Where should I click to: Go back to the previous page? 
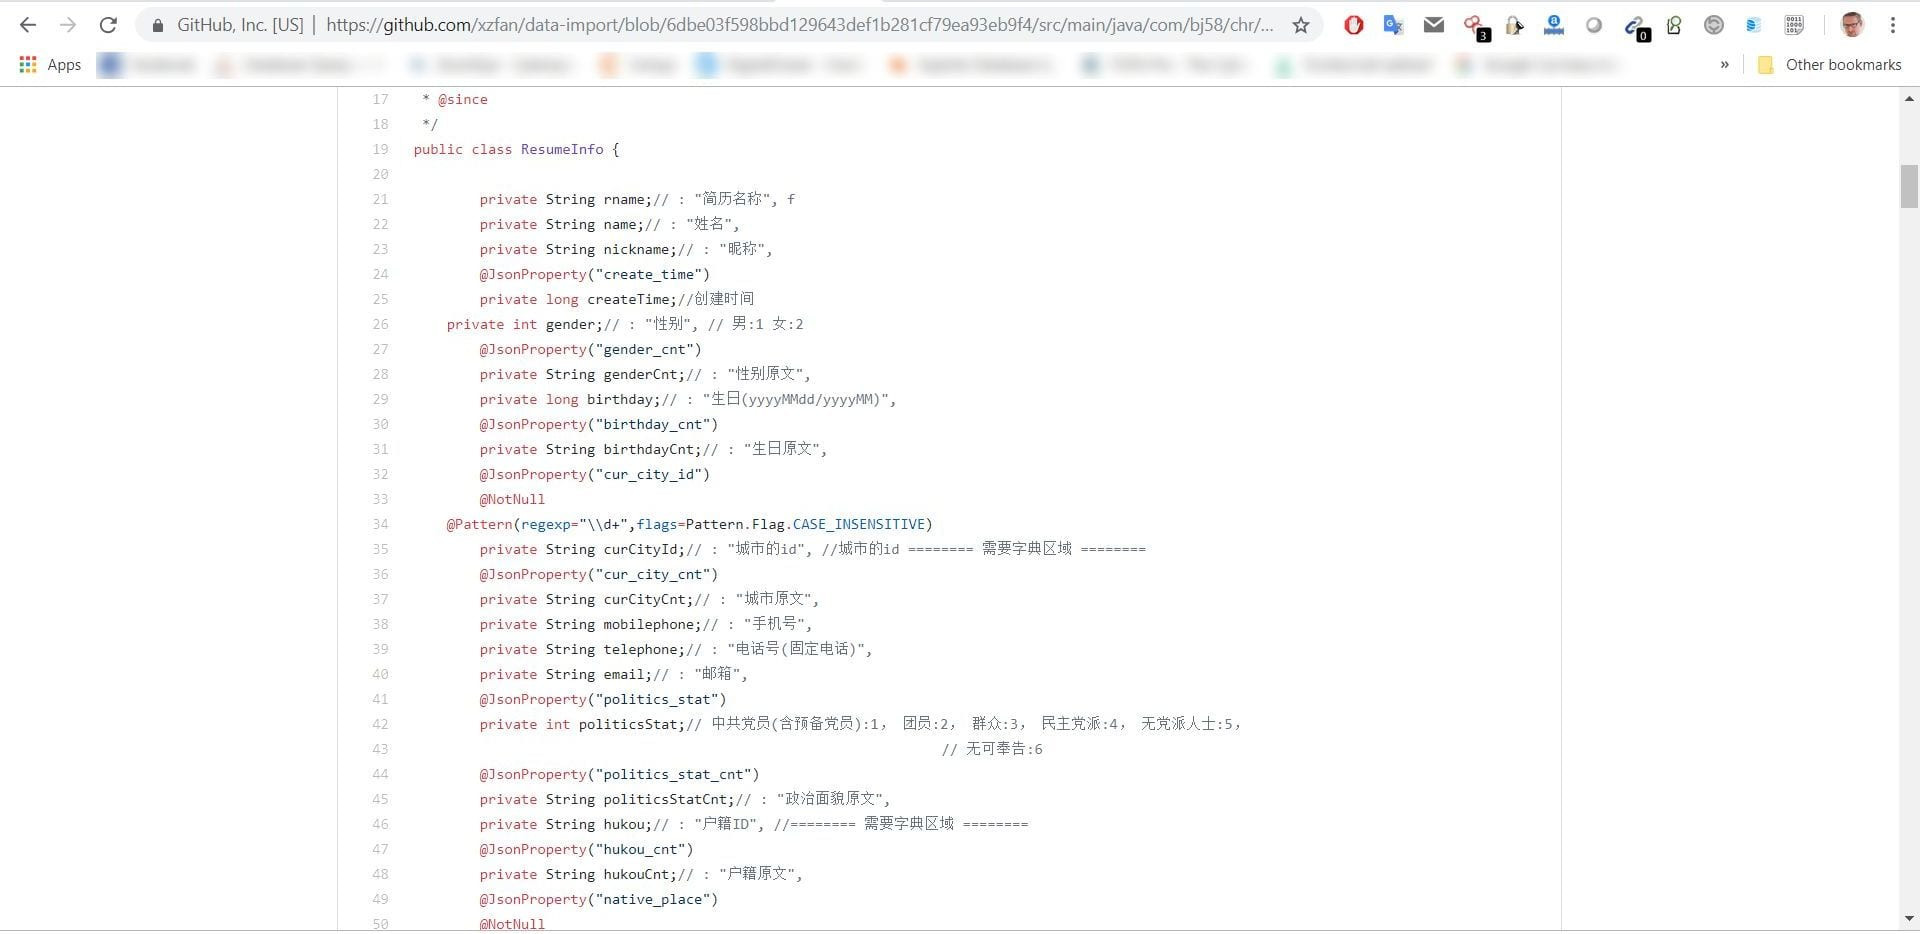tap(28, 25)
